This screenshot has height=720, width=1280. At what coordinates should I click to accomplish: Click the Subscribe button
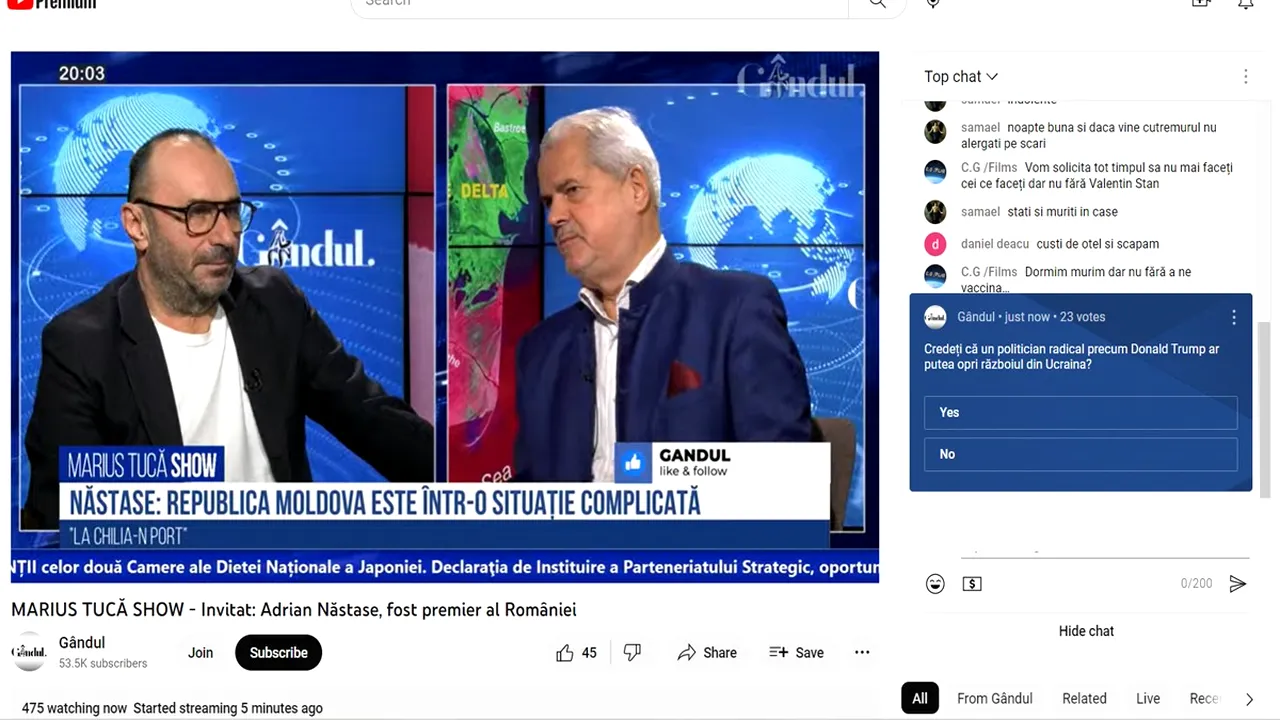pos(278,653)
